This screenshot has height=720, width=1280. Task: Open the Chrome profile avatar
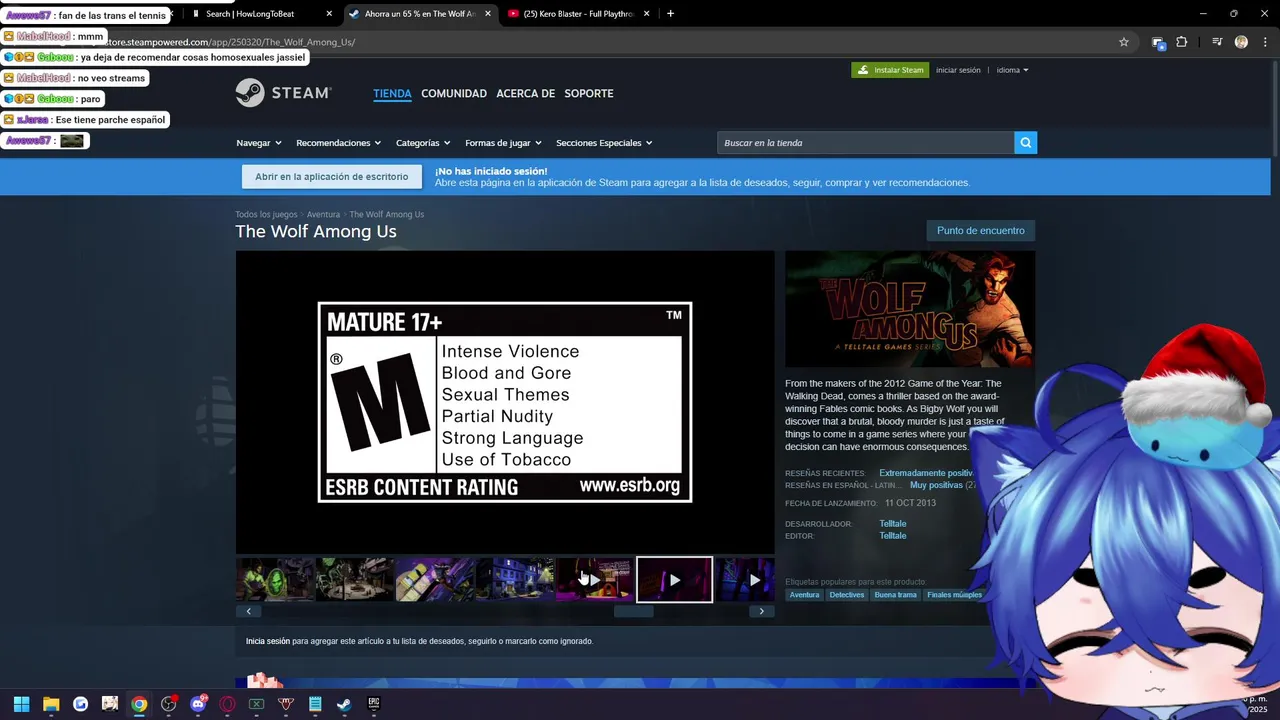(1241, 42)
